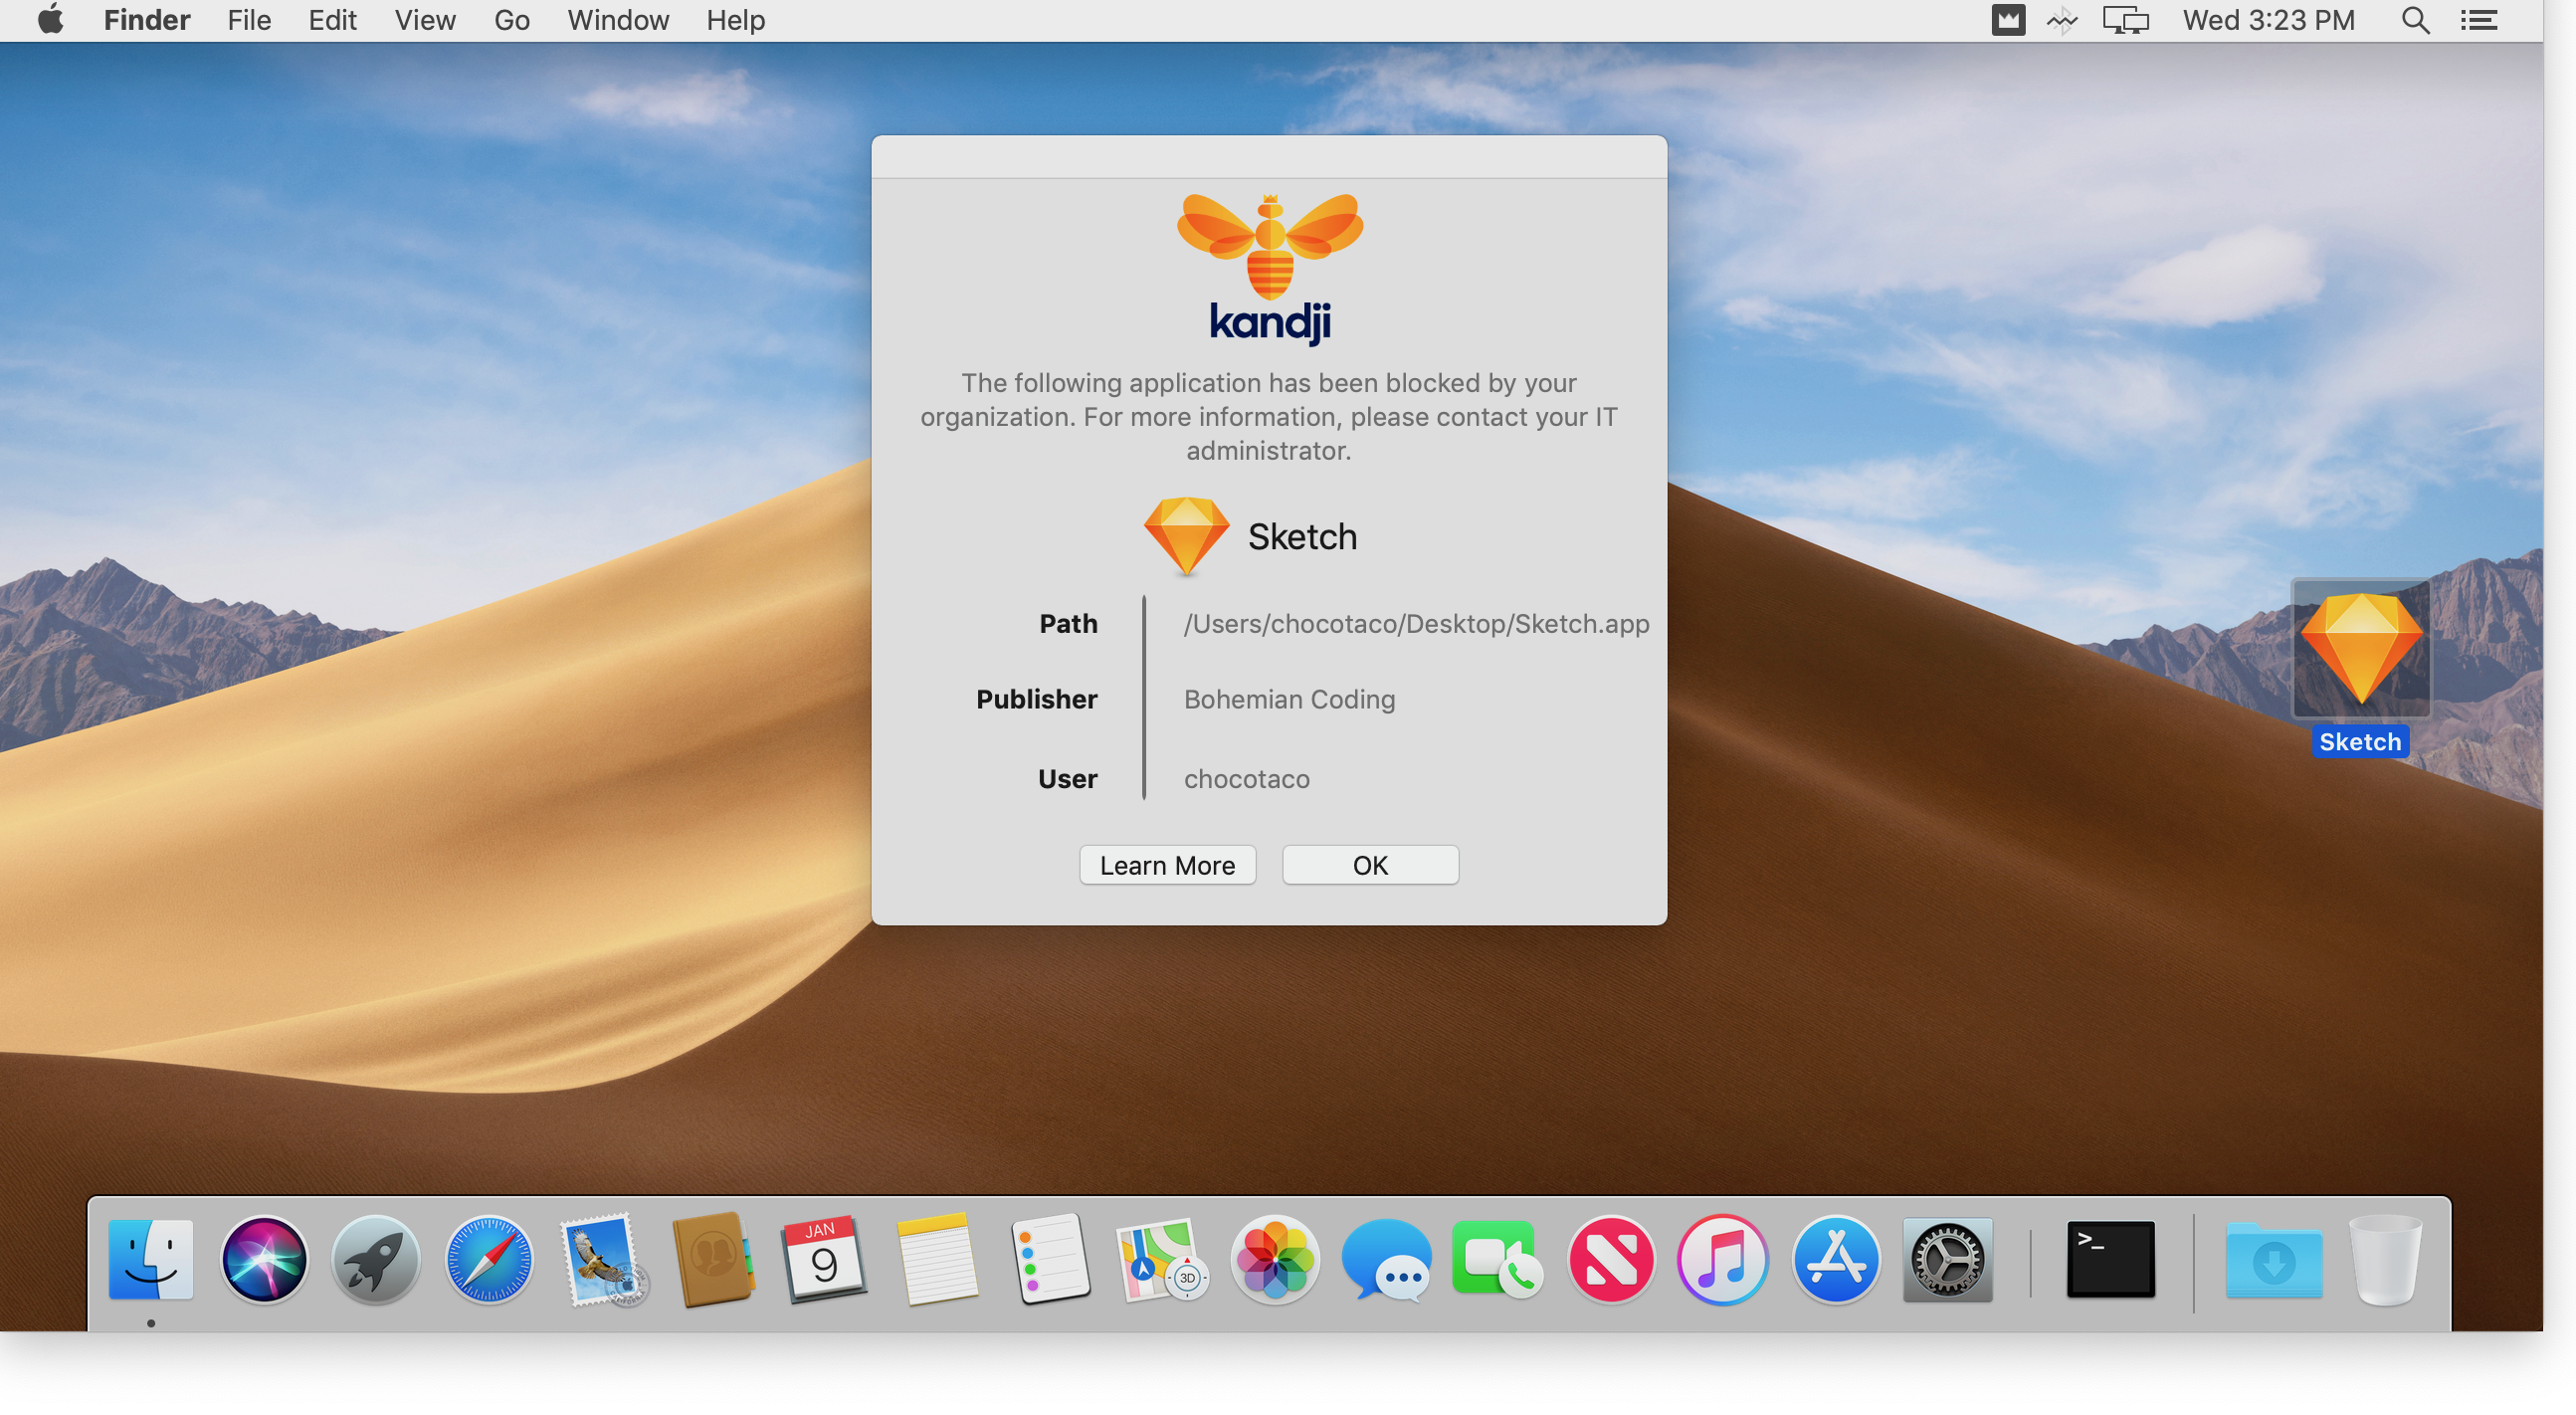Open the Finder menu
This screenshot has height=1415, width=2576.
coord(147,20)
